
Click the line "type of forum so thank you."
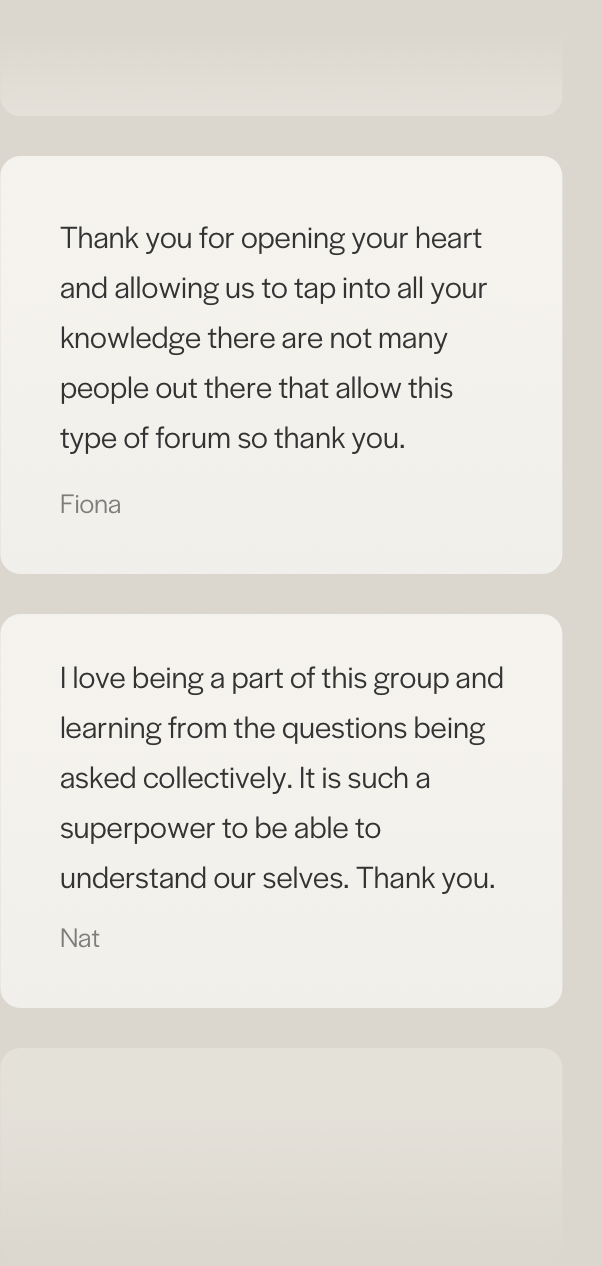pos(232,439)
